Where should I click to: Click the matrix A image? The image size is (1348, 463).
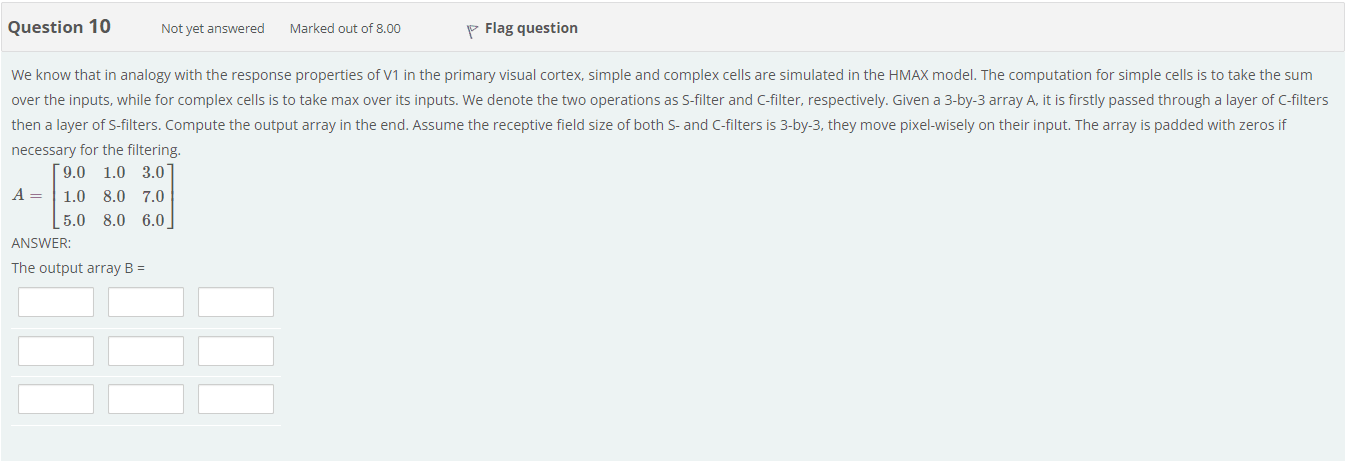95,196
